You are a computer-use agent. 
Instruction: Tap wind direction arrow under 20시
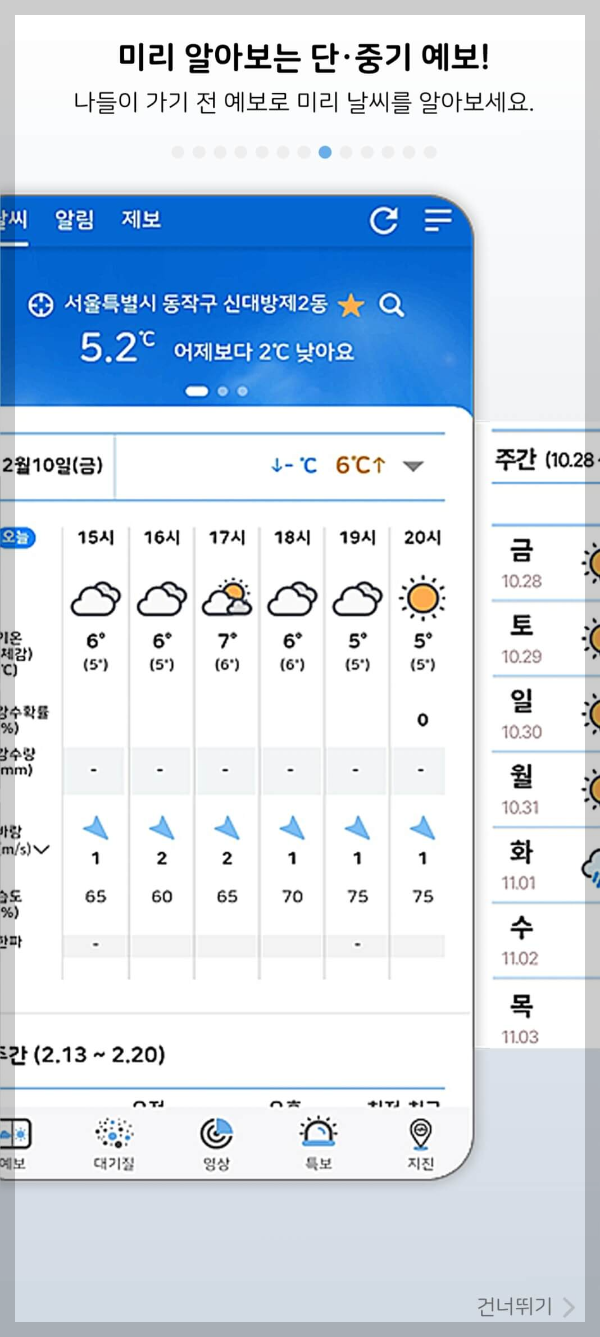coord(423,827)
